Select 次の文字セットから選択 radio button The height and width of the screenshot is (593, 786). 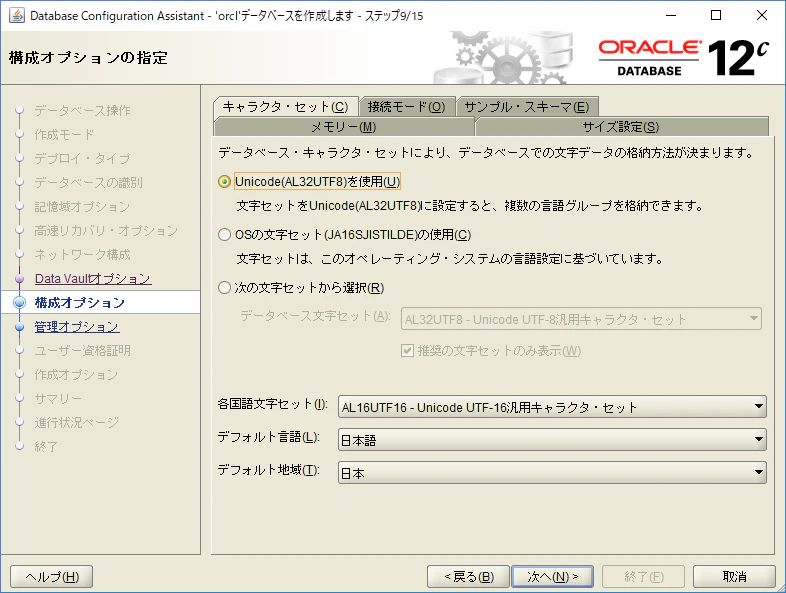click(x=225, y=288)
